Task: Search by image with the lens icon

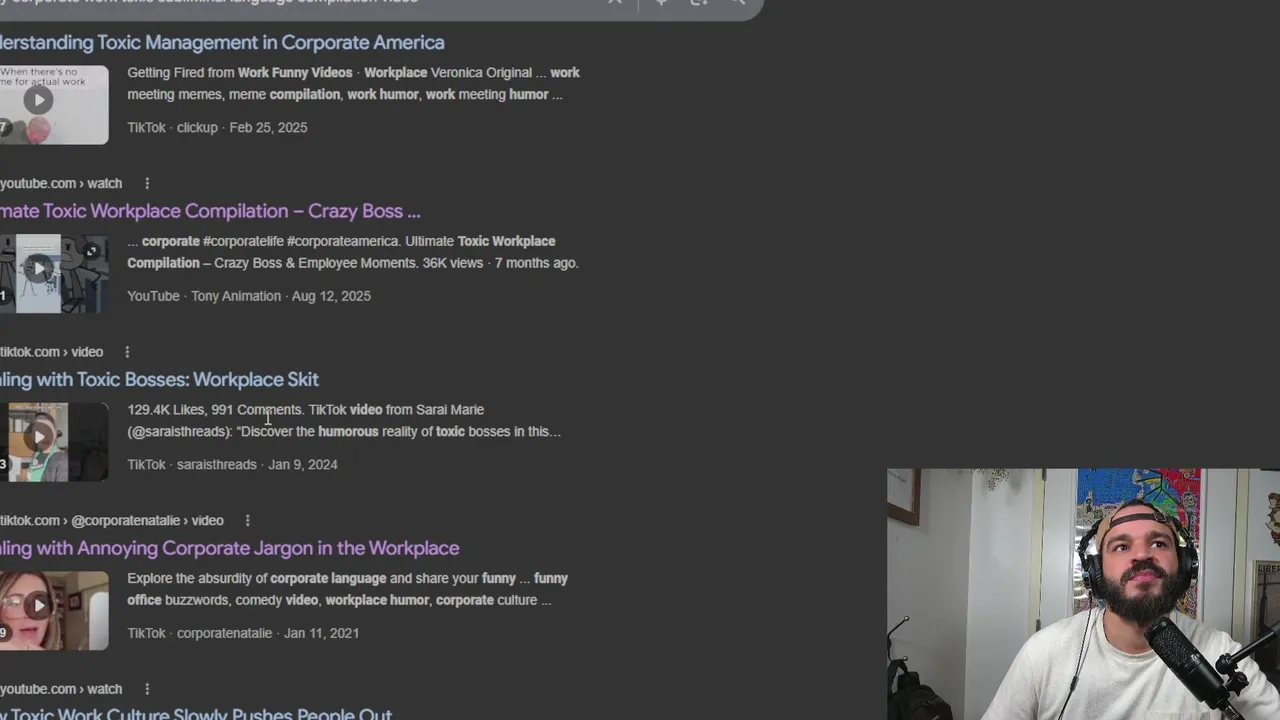Action: tap(699, 2)
